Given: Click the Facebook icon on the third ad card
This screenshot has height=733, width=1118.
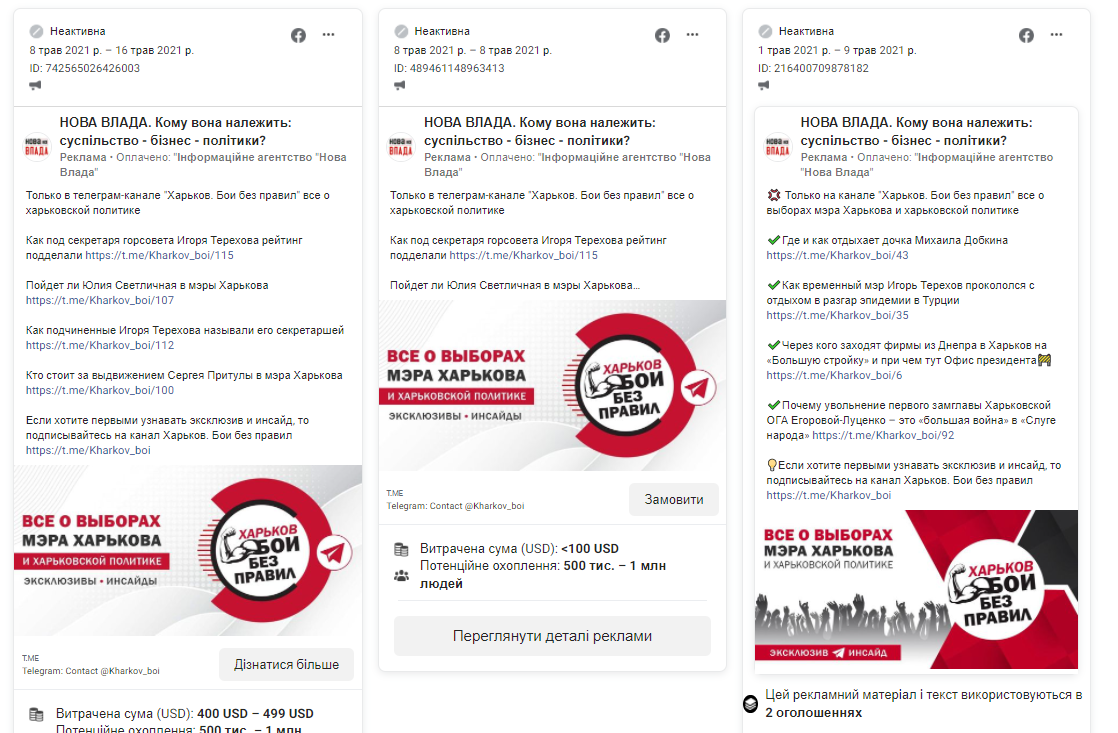Looking at the screenshot, I should click(x=1026, y=35).
